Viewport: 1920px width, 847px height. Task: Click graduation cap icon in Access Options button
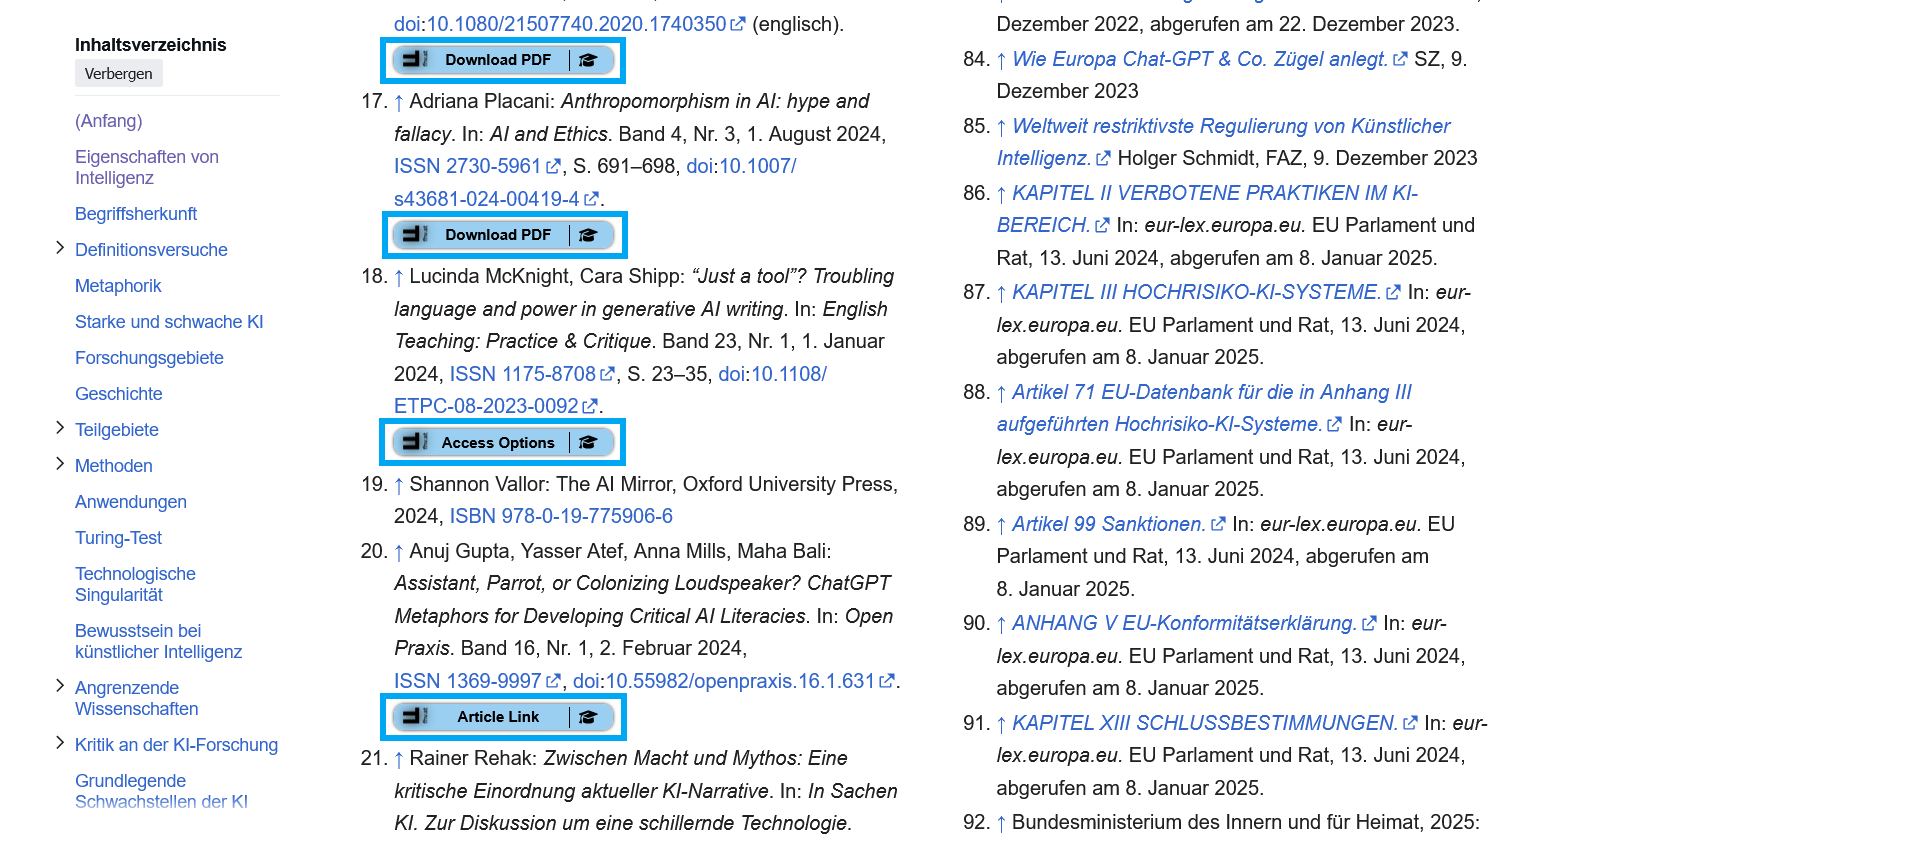pos(589,442)
